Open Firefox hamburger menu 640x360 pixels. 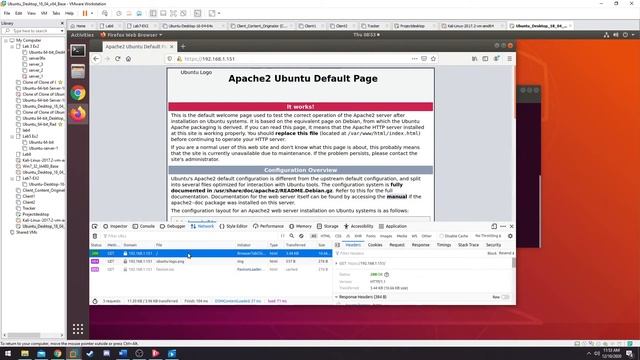(509, 59)
